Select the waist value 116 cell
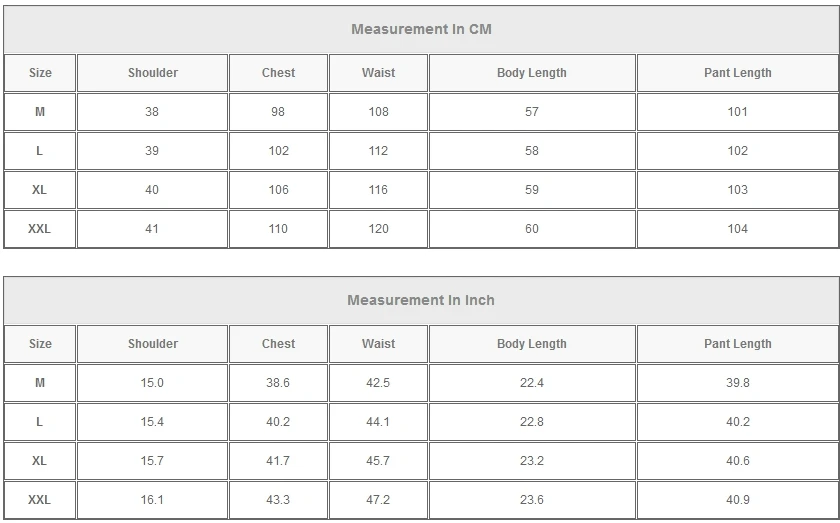The width and height of the screenshot is (840, 523). 378,190
